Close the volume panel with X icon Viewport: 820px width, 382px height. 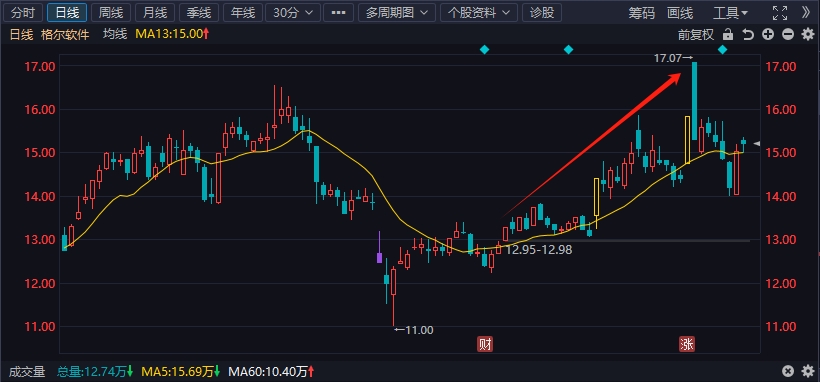788,372
